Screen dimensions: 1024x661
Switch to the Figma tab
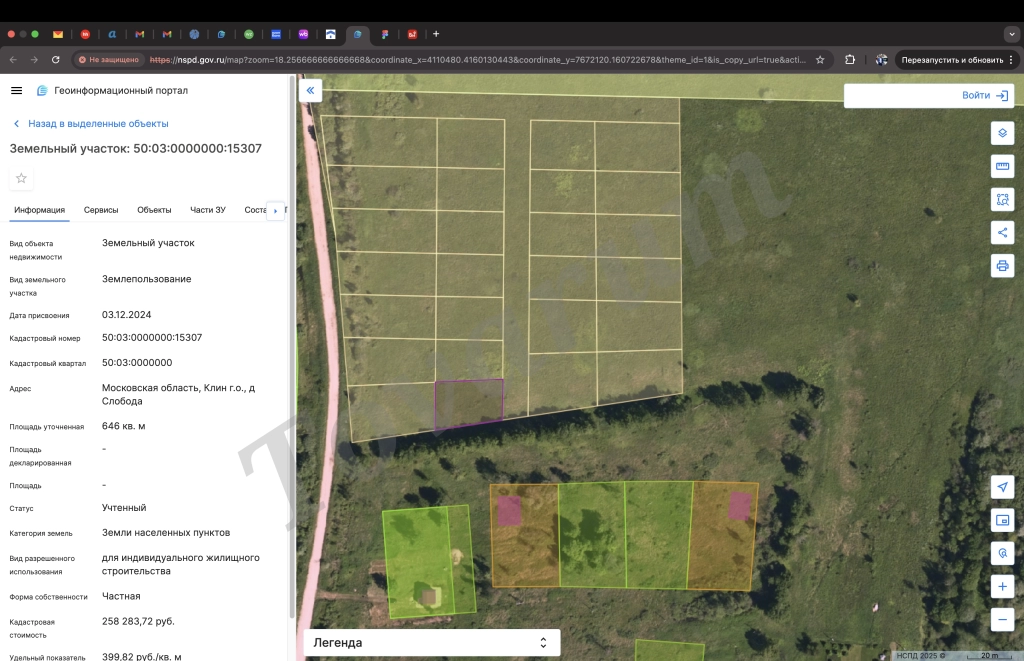pyautogui.click(x=385, y=34)
